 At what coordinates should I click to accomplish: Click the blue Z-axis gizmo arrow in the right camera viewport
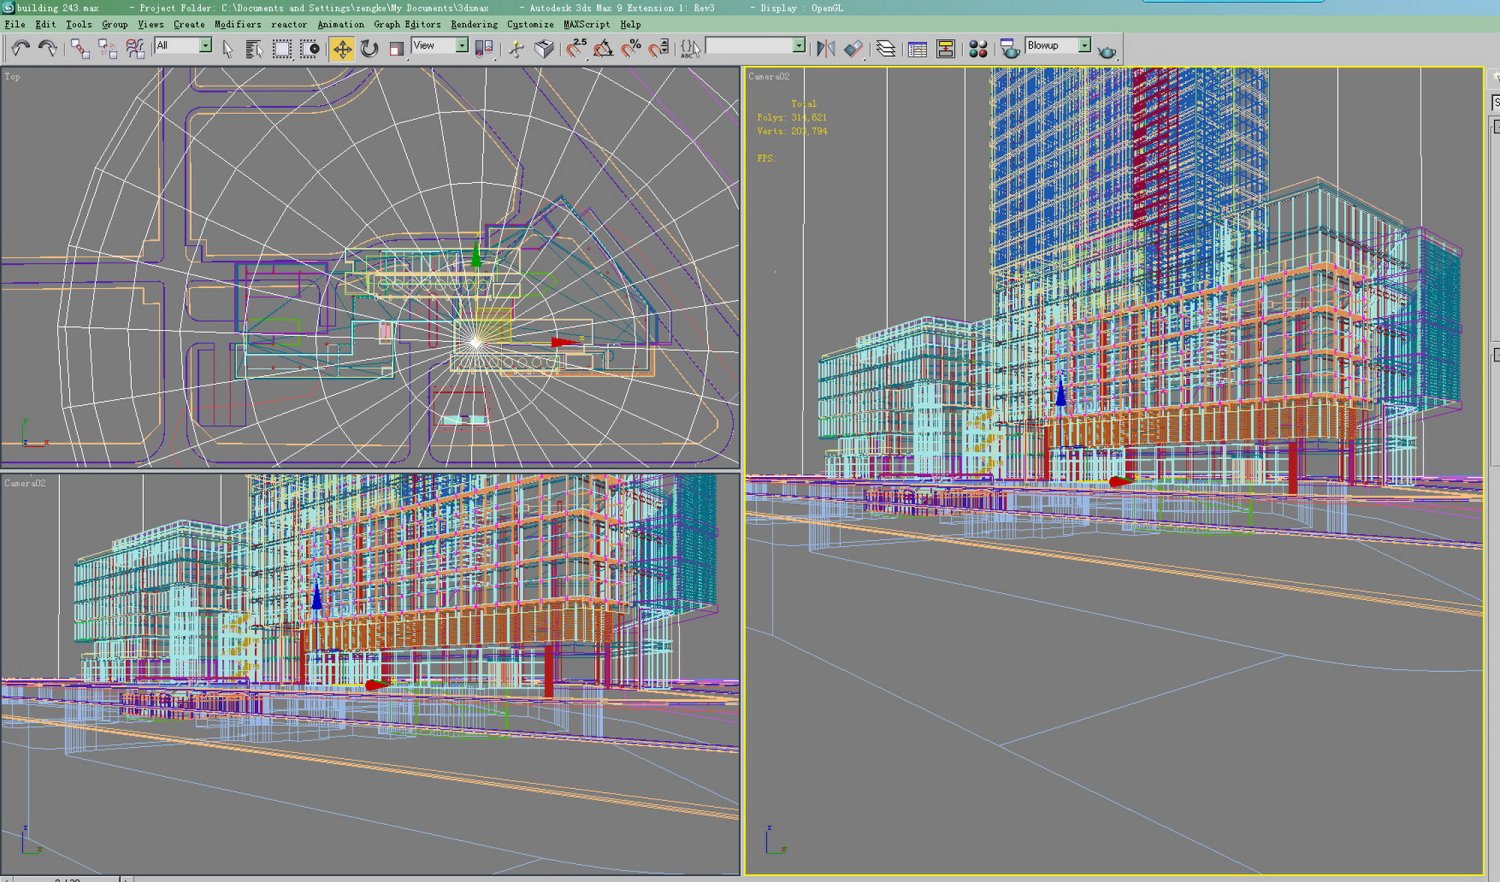point(1060,392)
